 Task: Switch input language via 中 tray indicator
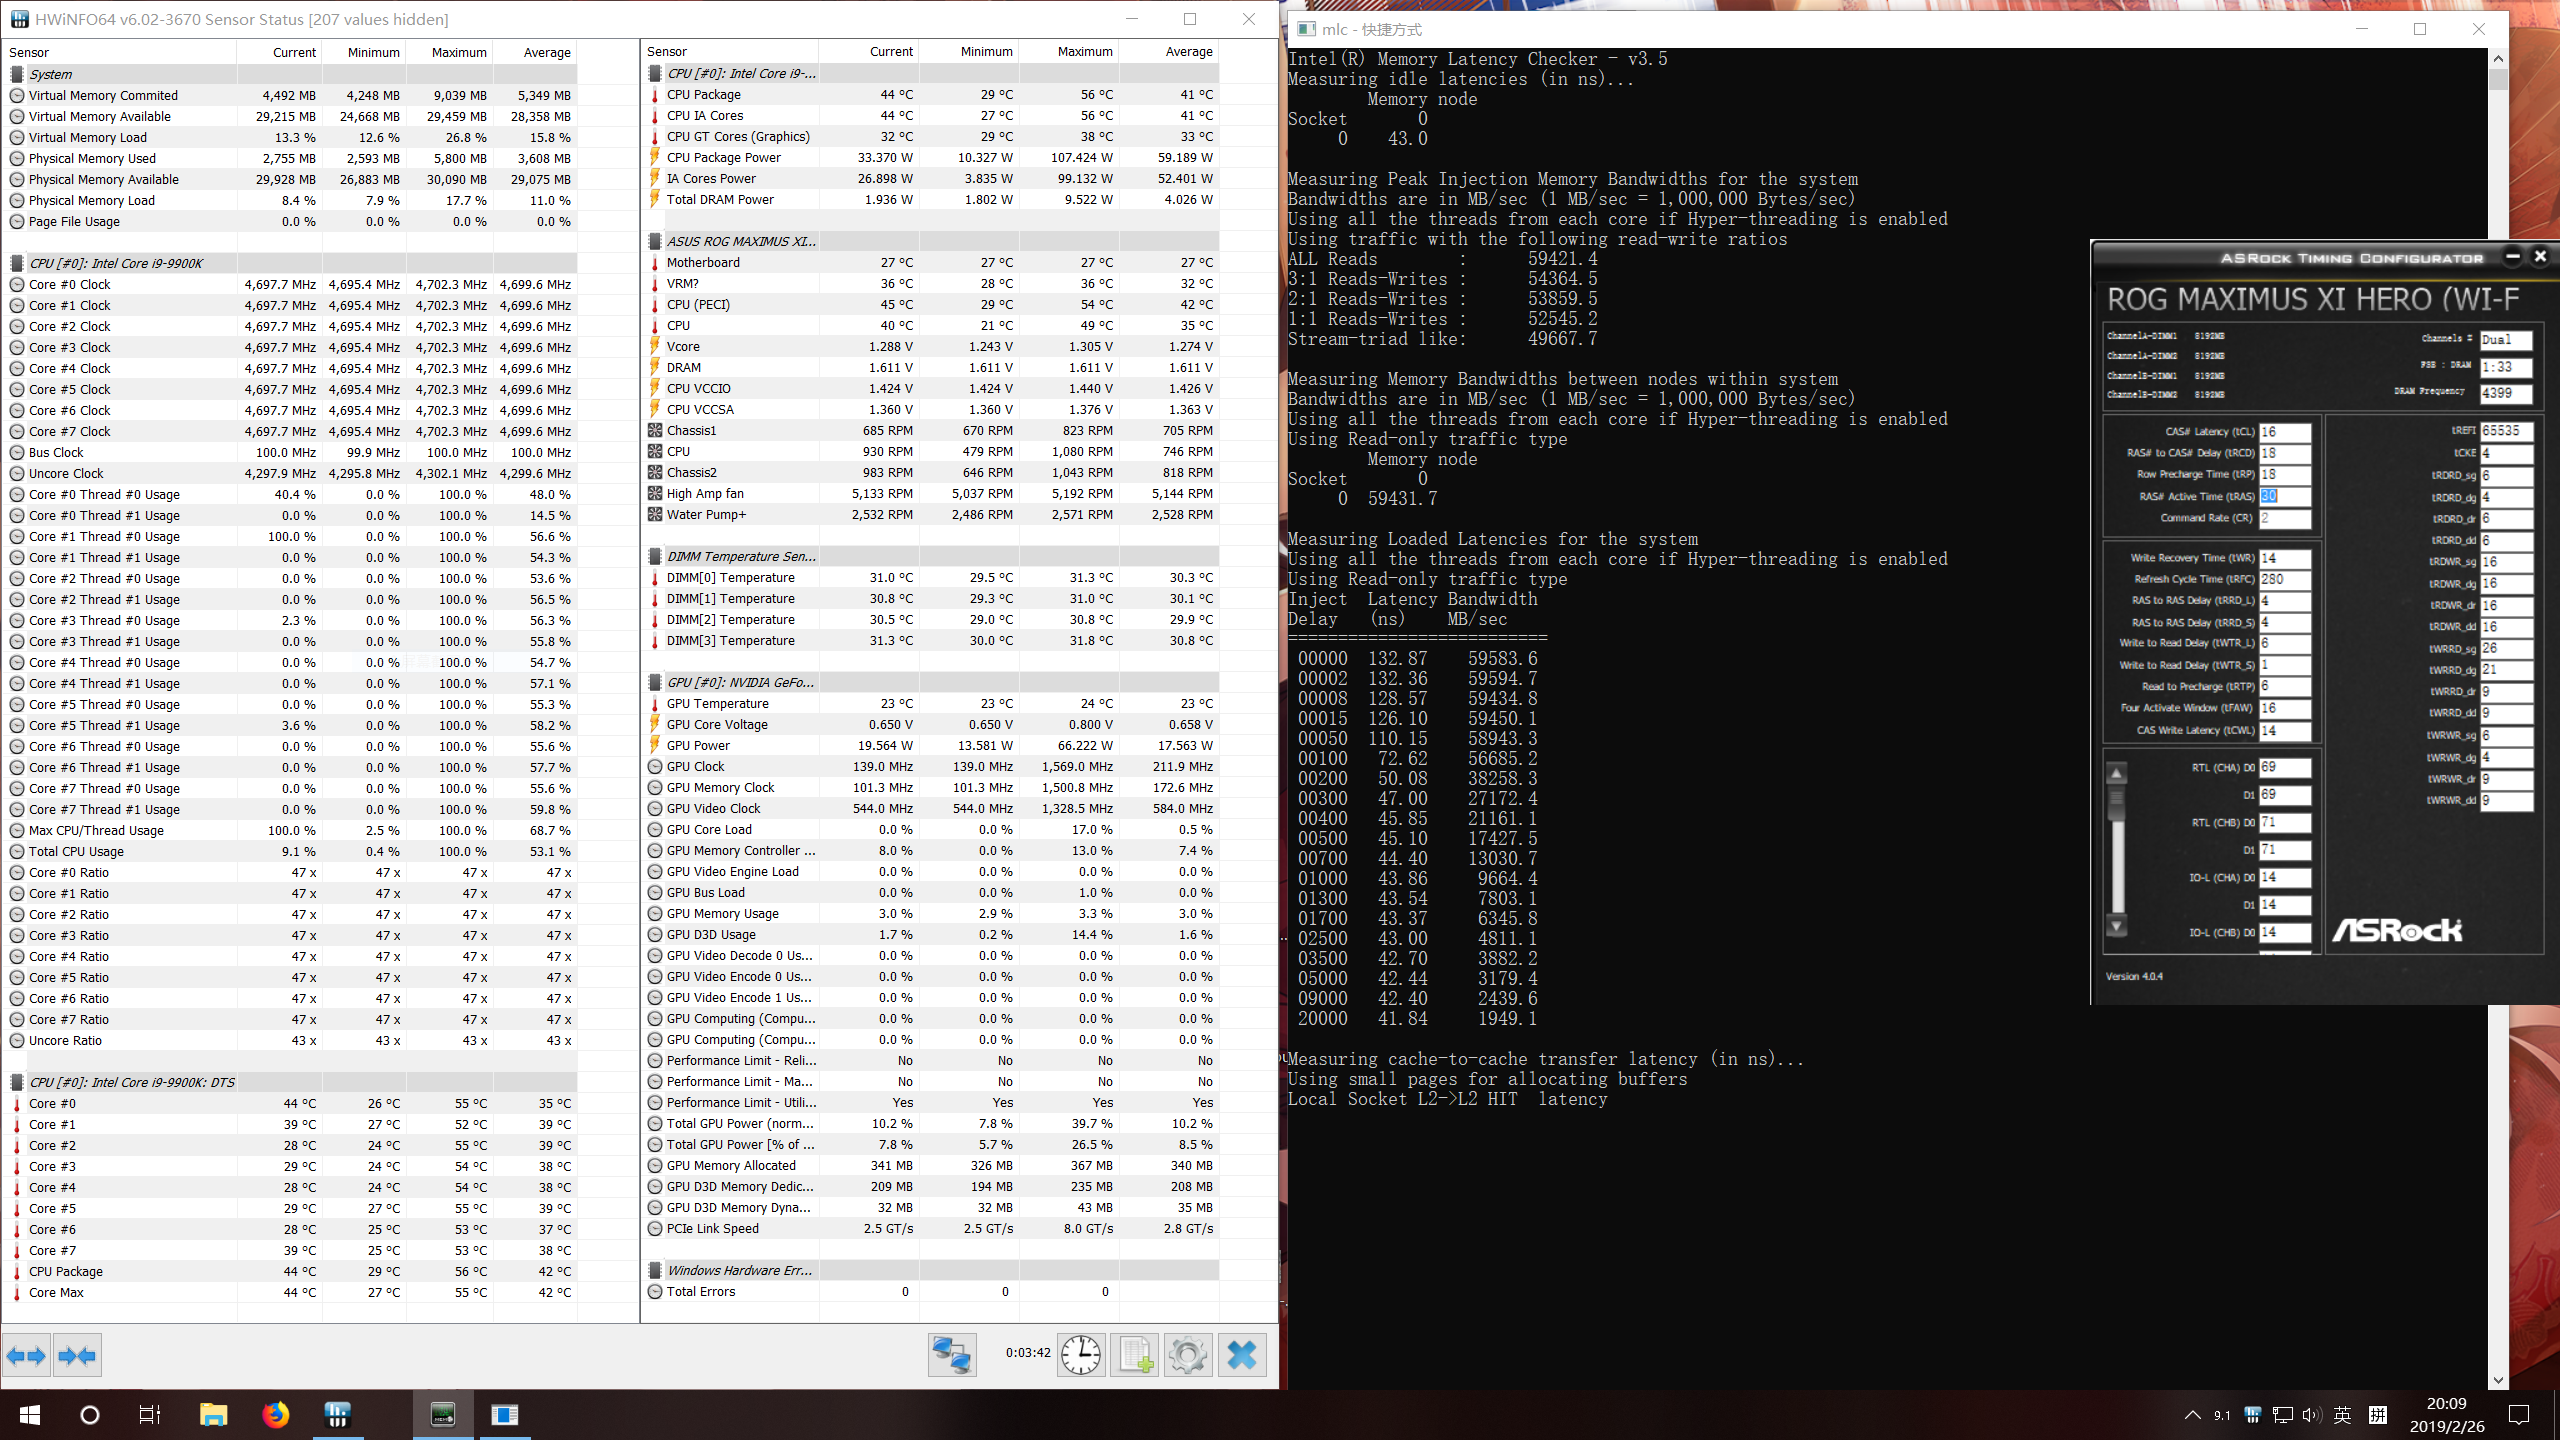(x=2342, y=1415)
